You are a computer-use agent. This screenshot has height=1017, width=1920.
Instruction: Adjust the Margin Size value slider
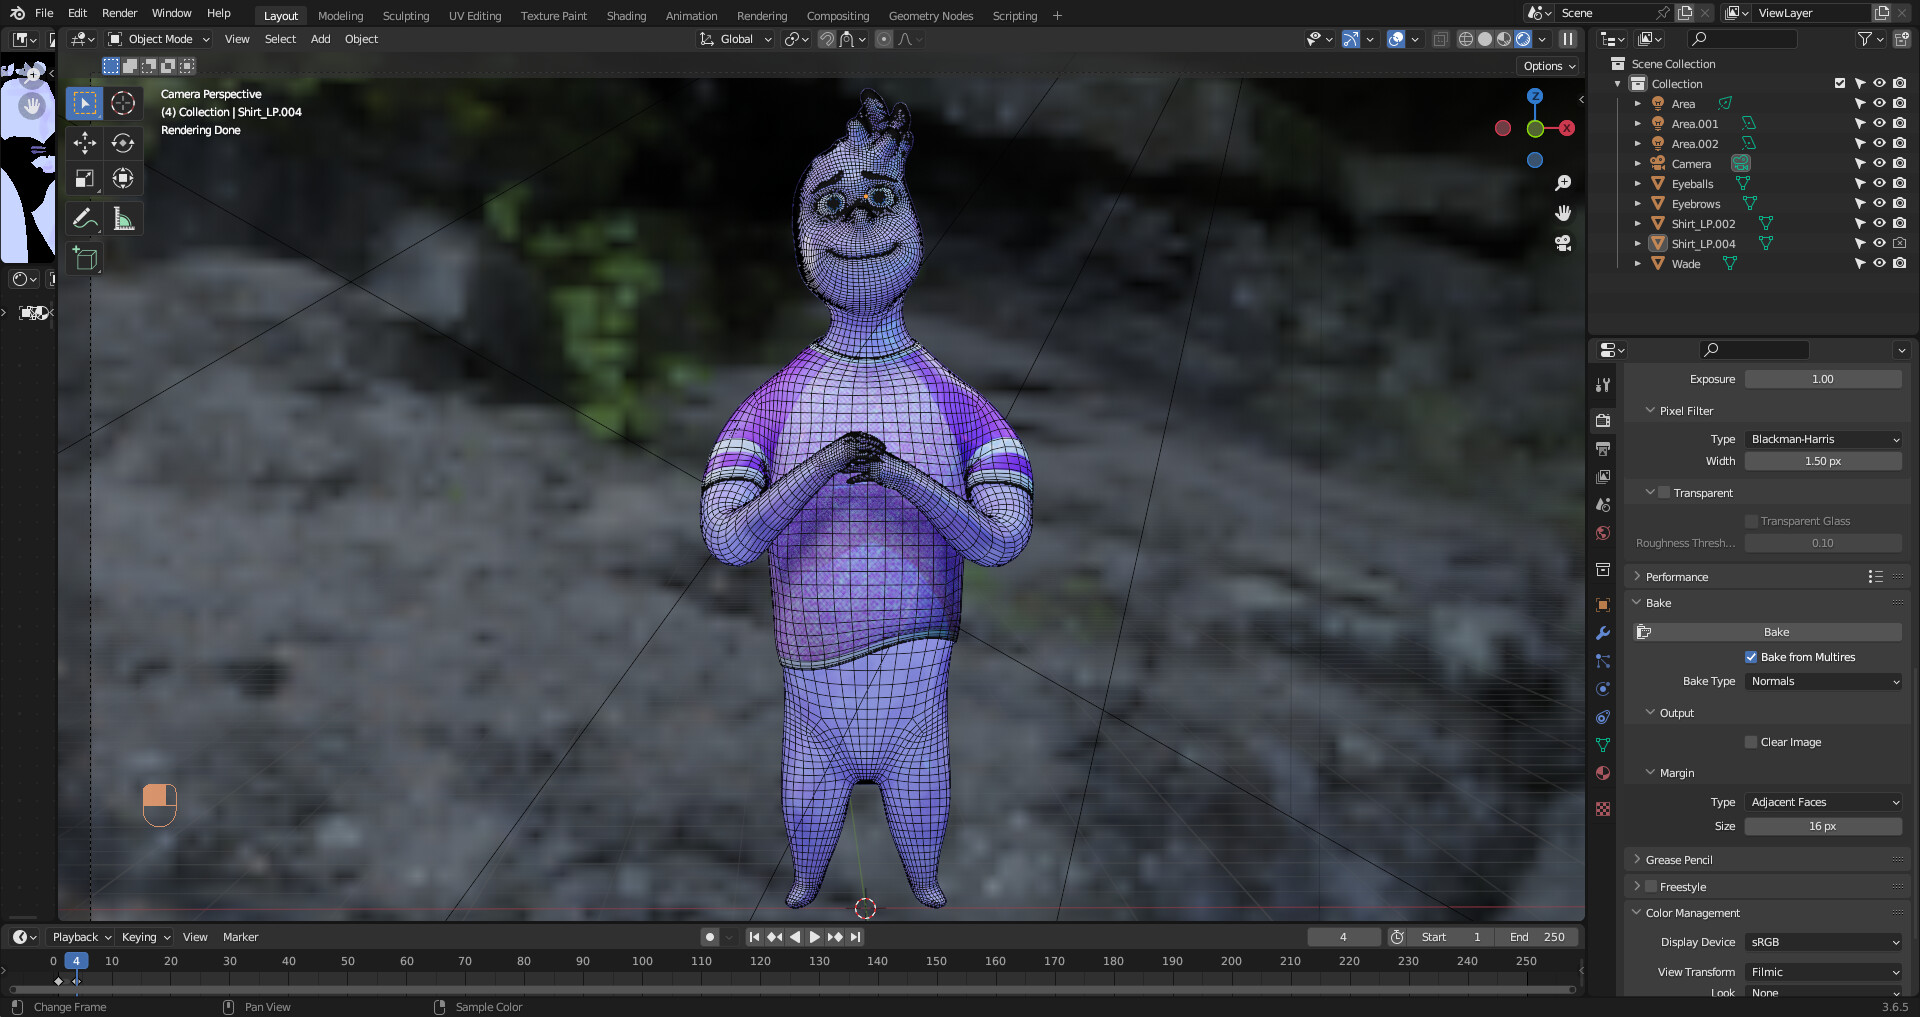pyautogui.click(x=1822, y=826)
